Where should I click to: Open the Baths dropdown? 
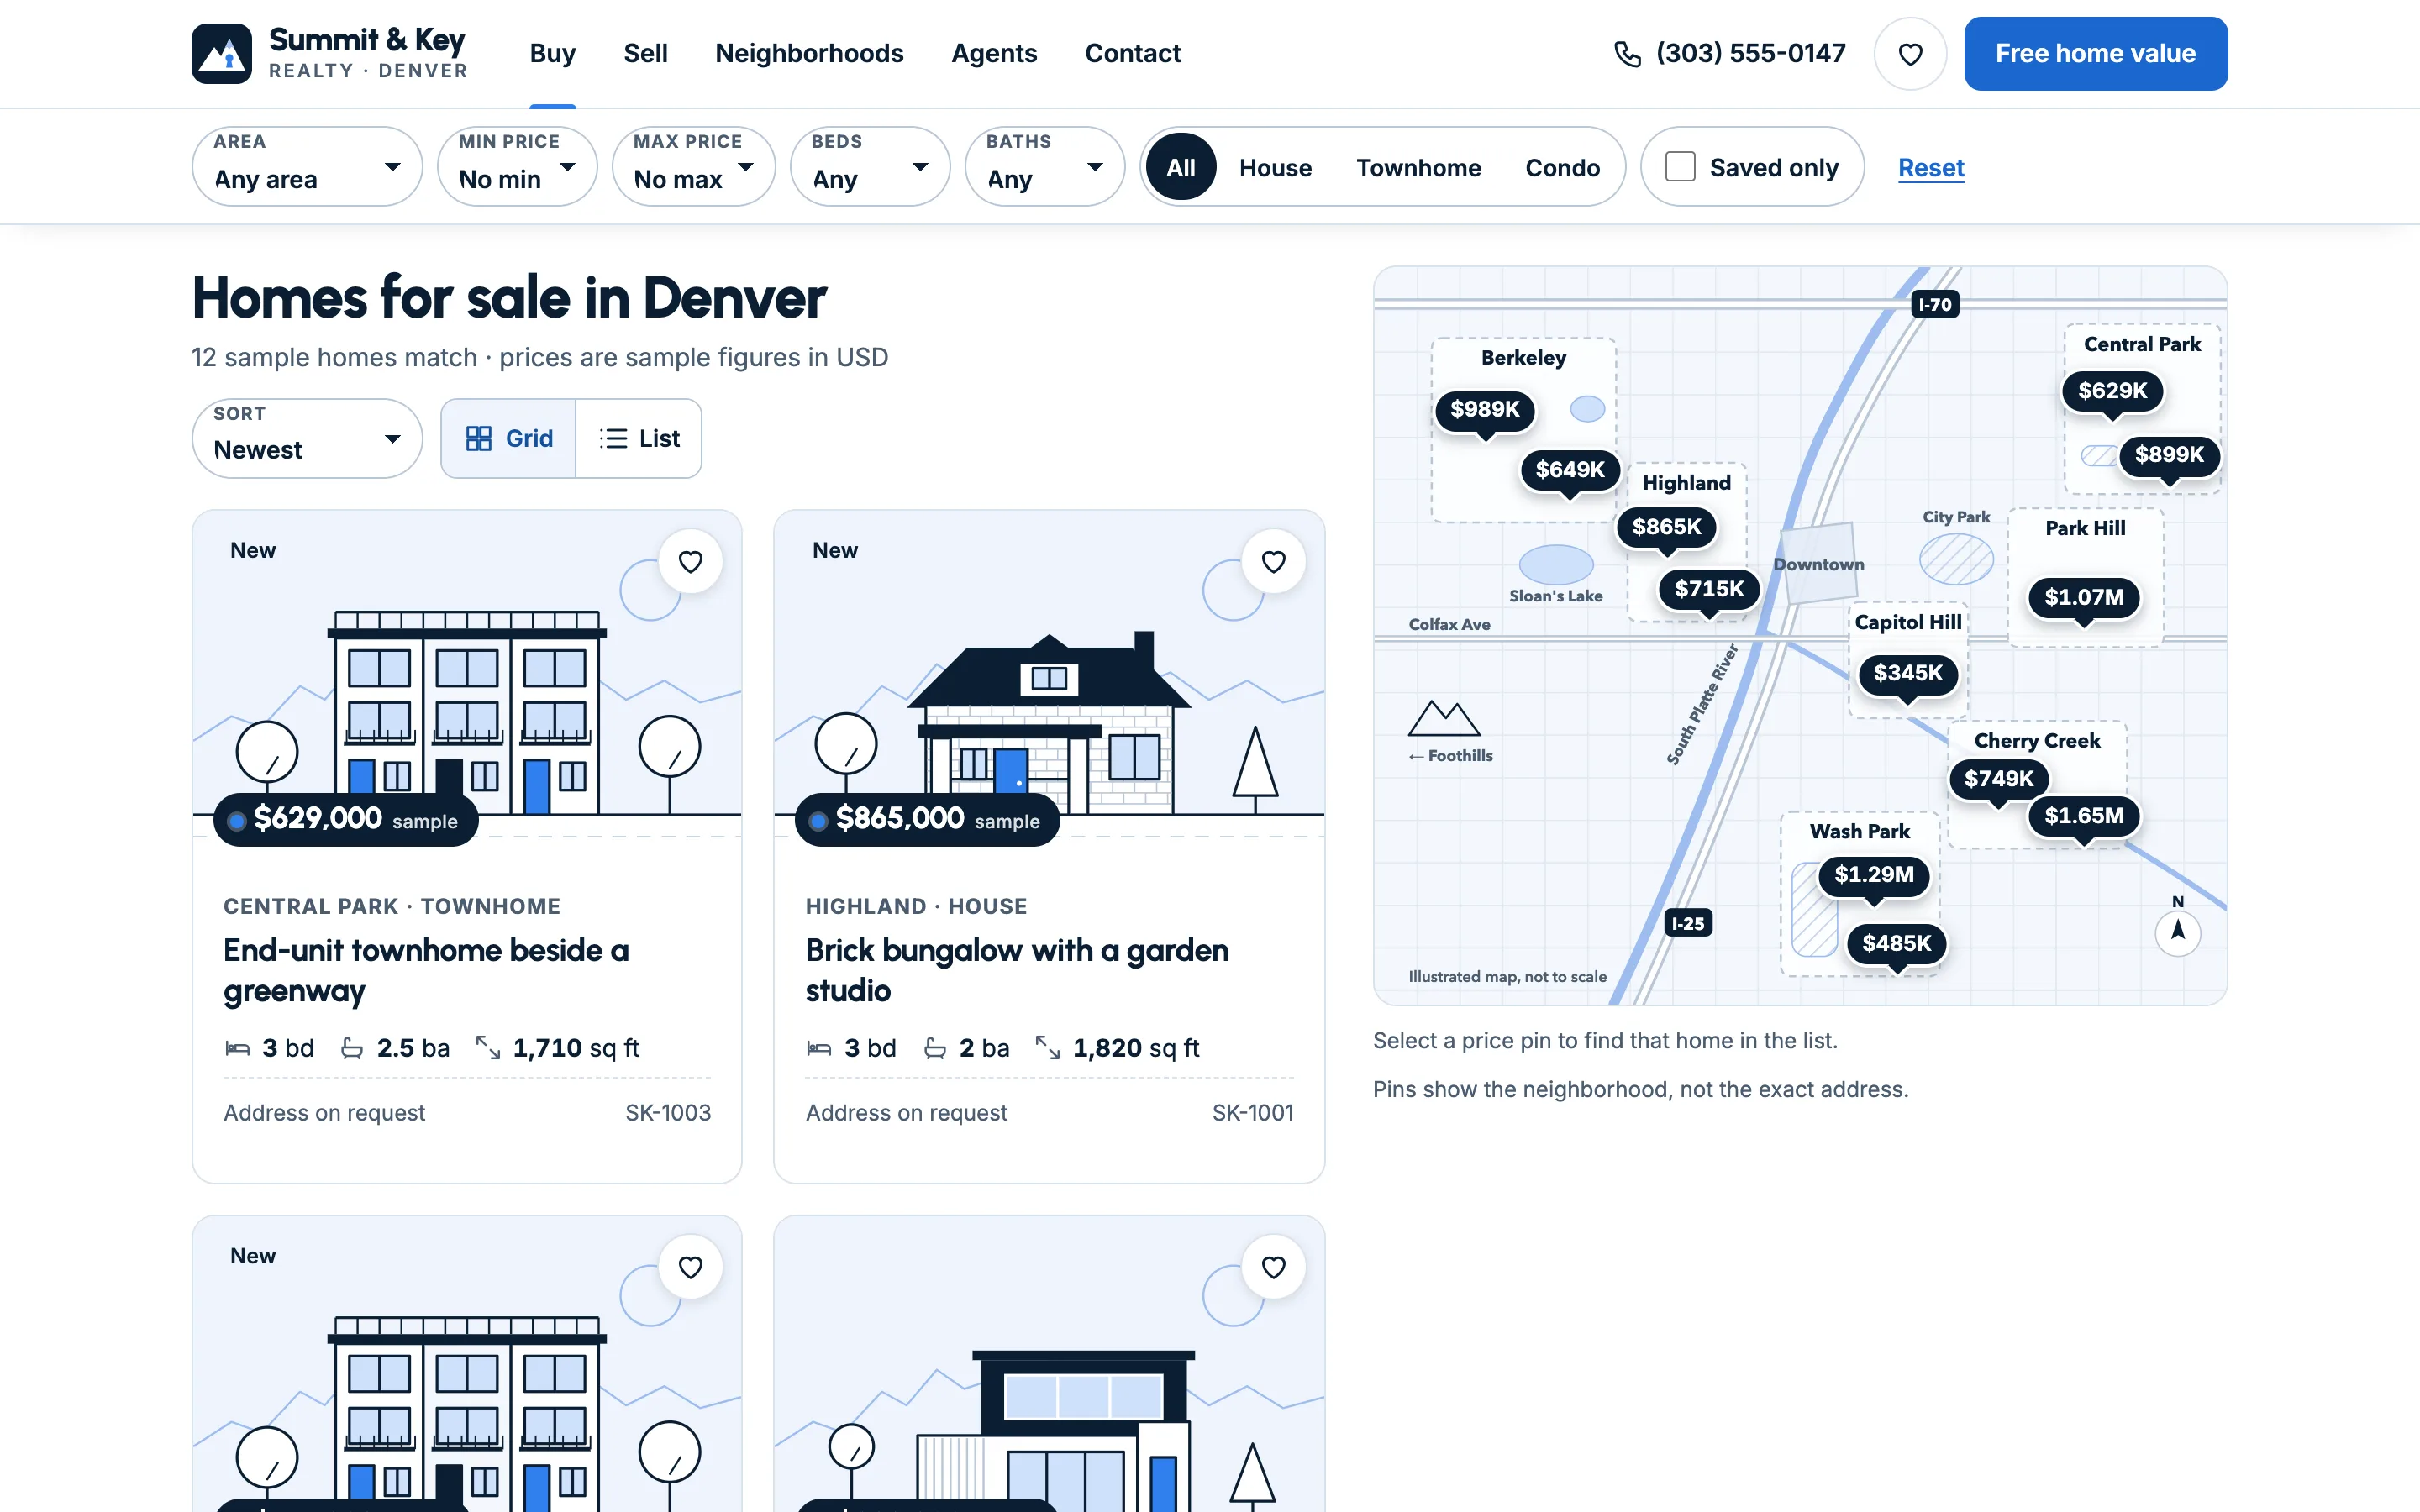[1045, 166]
